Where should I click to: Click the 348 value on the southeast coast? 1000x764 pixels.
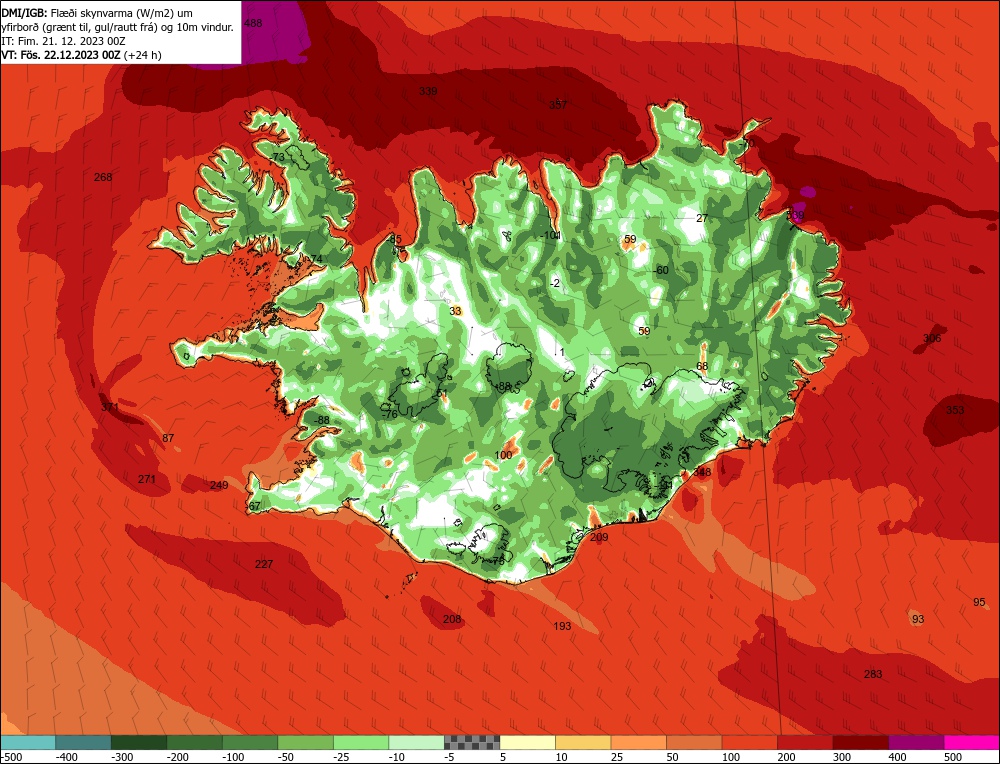coord(702,473)
